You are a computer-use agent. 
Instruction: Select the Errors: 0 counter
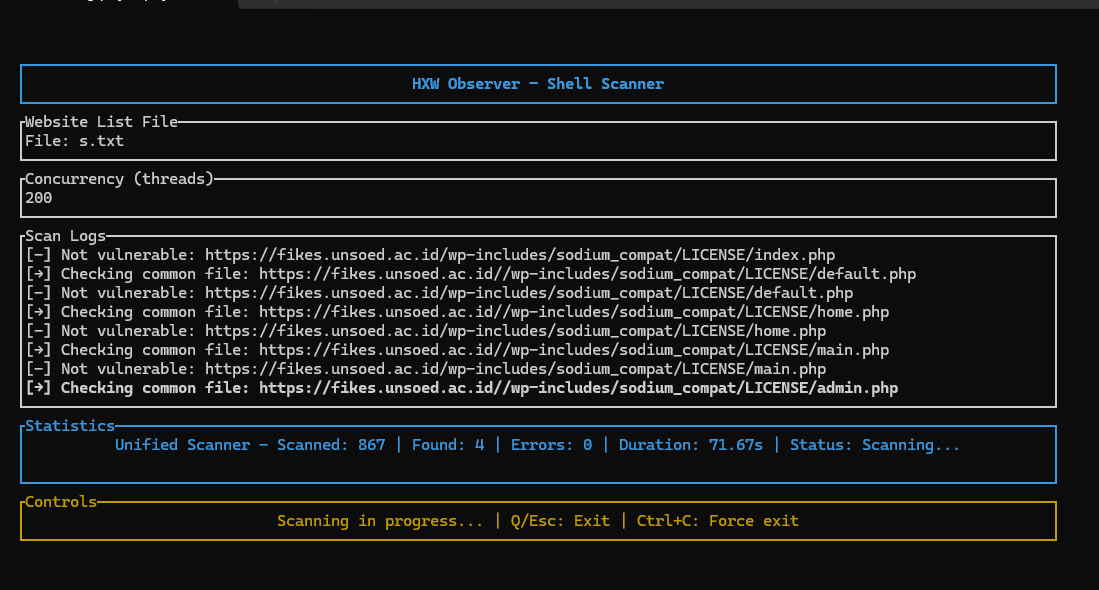point(551,445)
